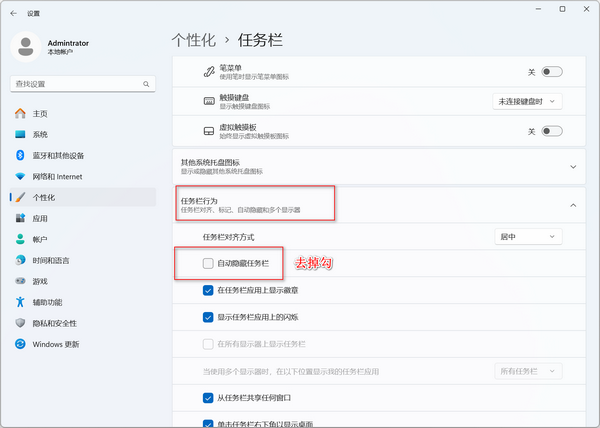This screenshot has height=428, width=600.
Task: Click the Wi-Fi network icon in sidebar
Action: point(20,176)
